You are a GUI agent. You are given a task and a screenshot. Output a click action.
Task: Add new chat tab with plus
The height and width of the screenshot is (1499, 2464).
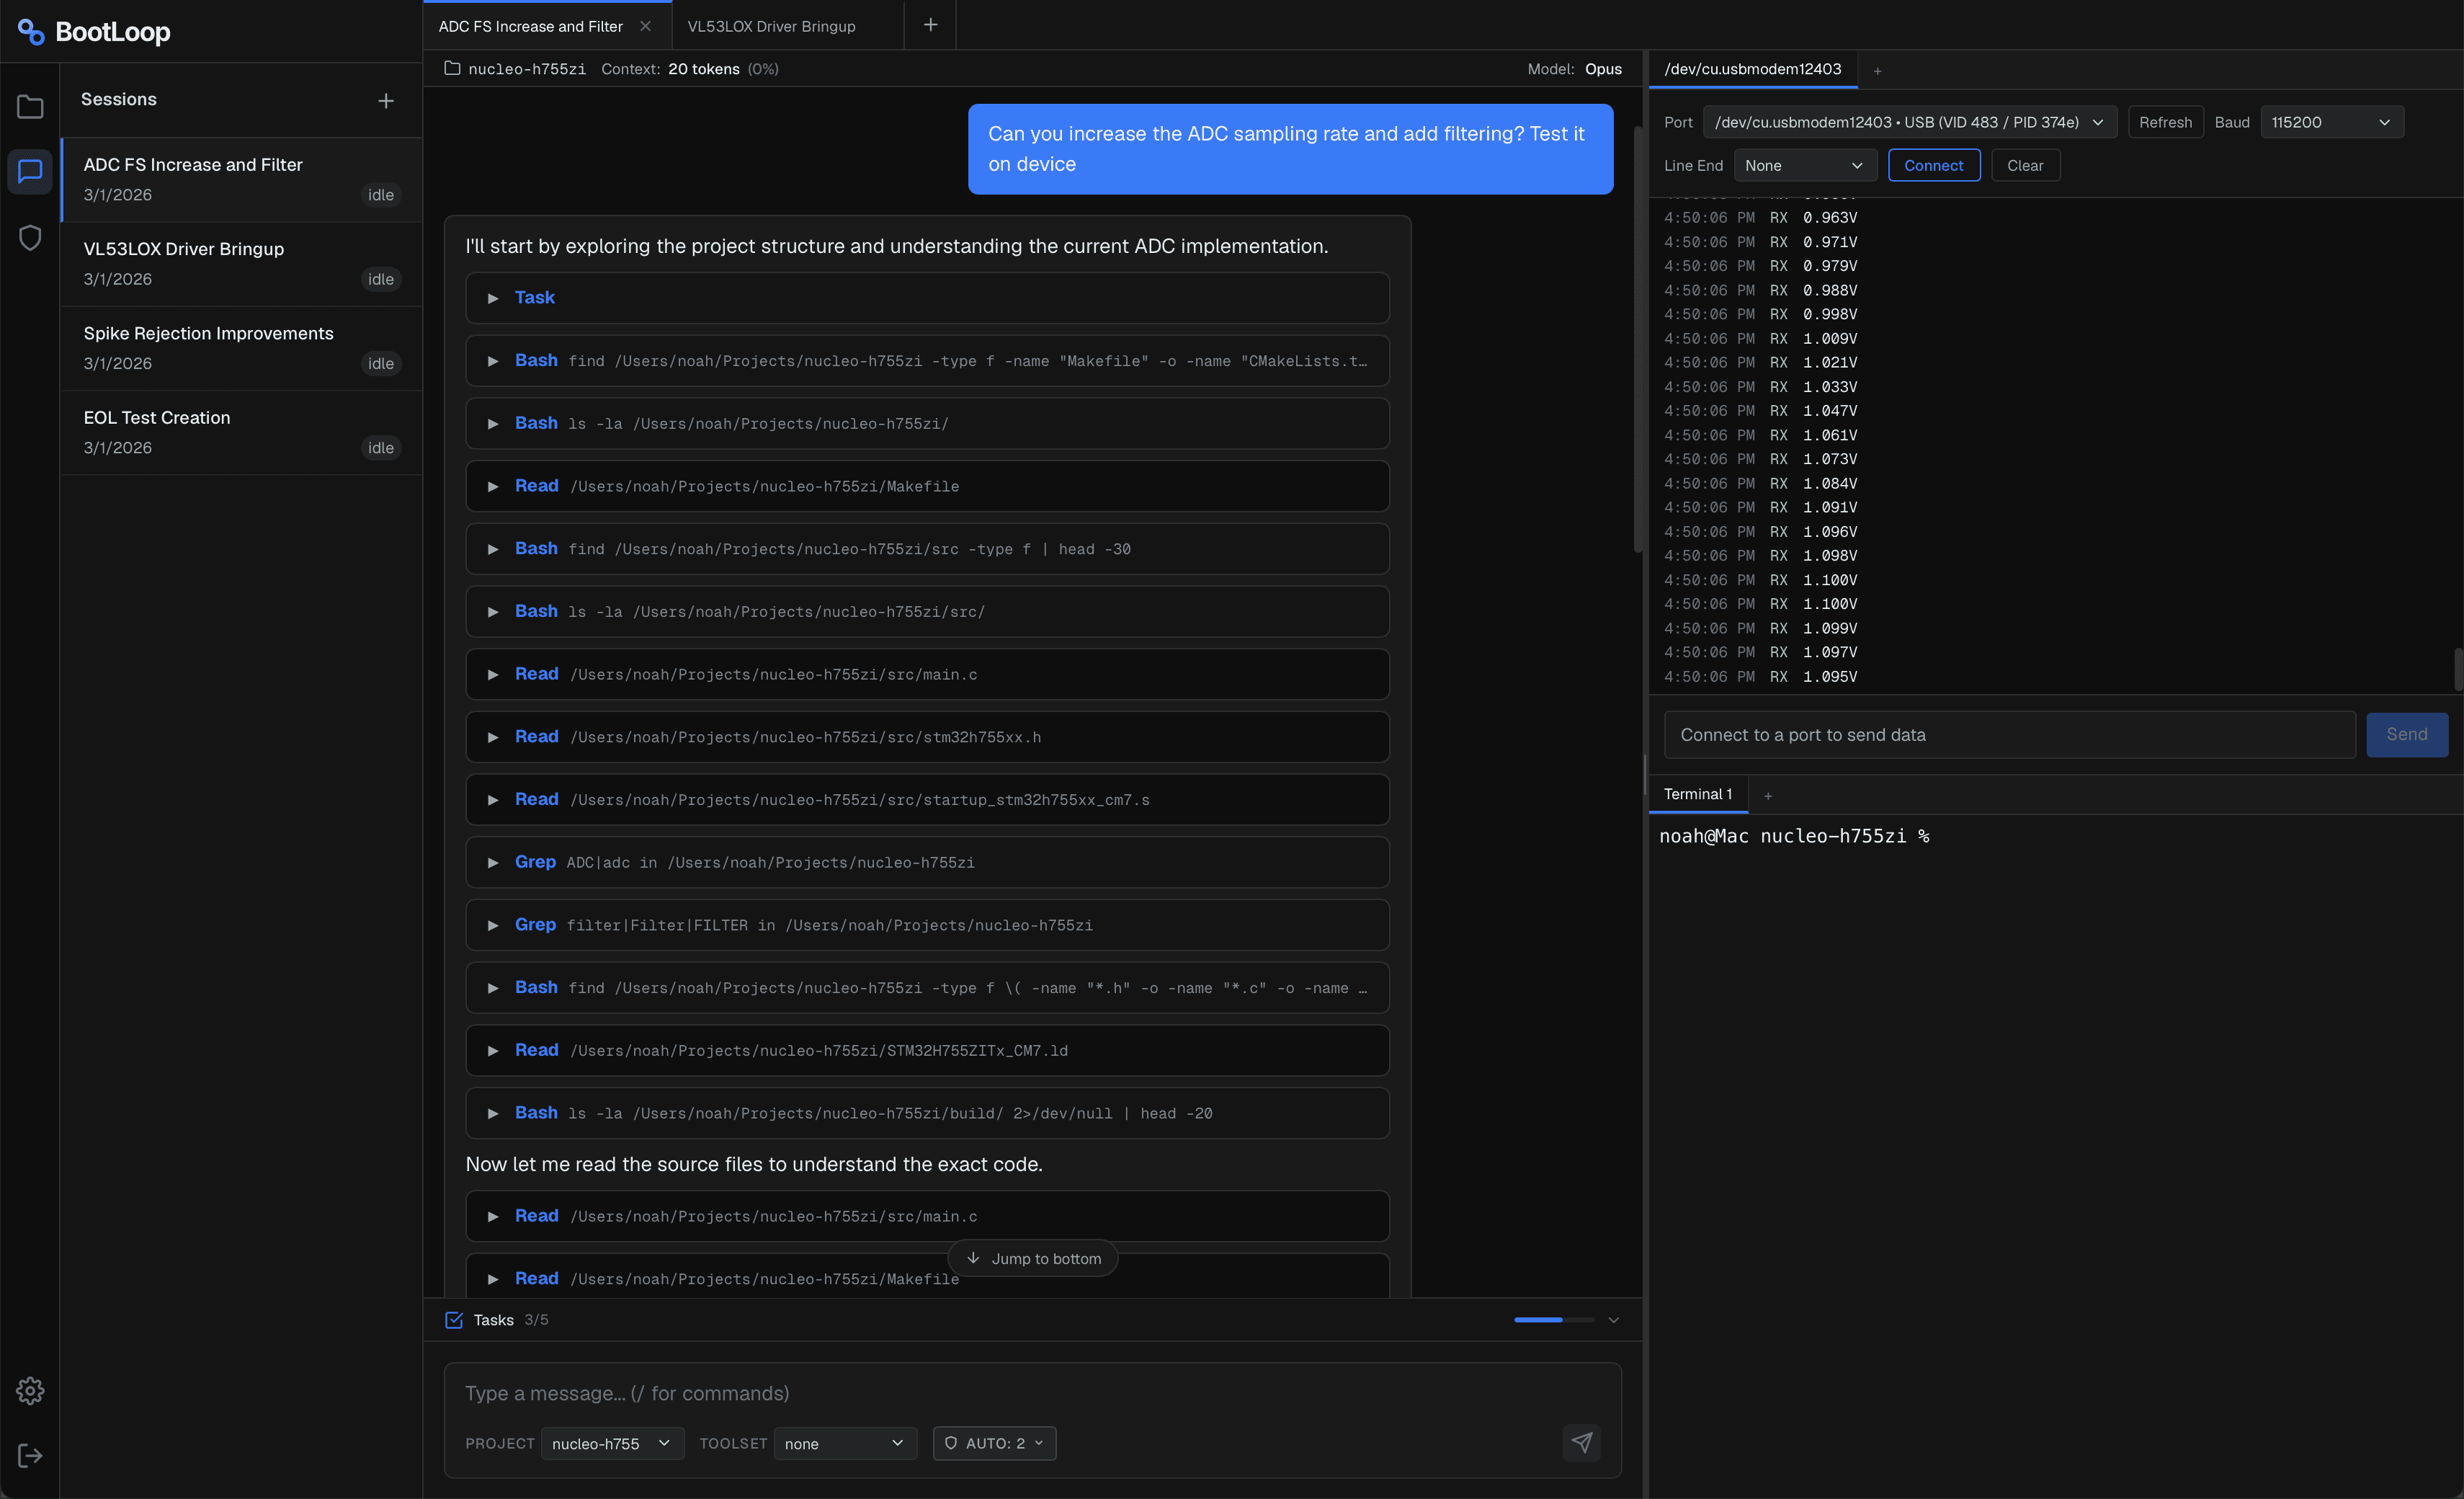[930, 25]
